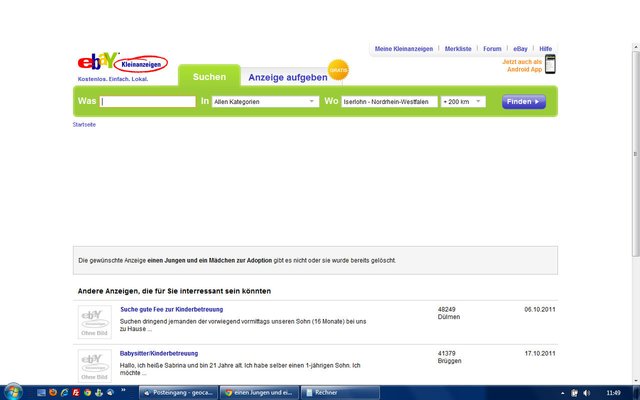Click the date 17.10.2011 text

(540, 353)
